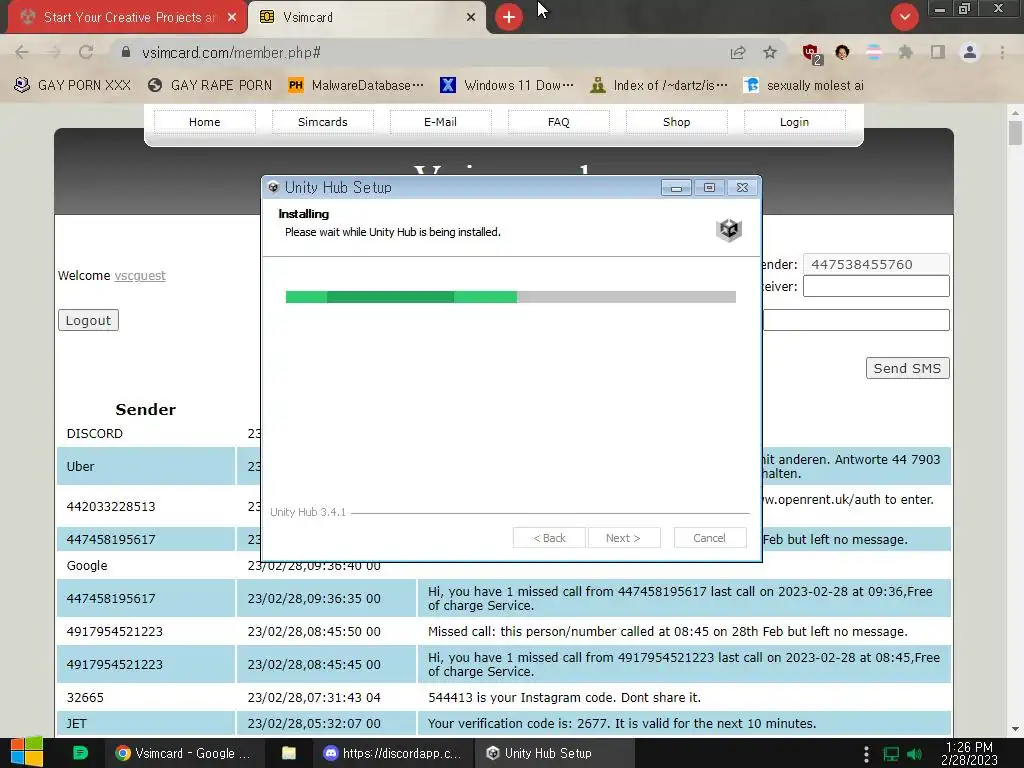The height and width of the screenshot is (768, 1024).
Task: Open the Simcards menu item
Action: pyautogui.click(x=323, y=122)
